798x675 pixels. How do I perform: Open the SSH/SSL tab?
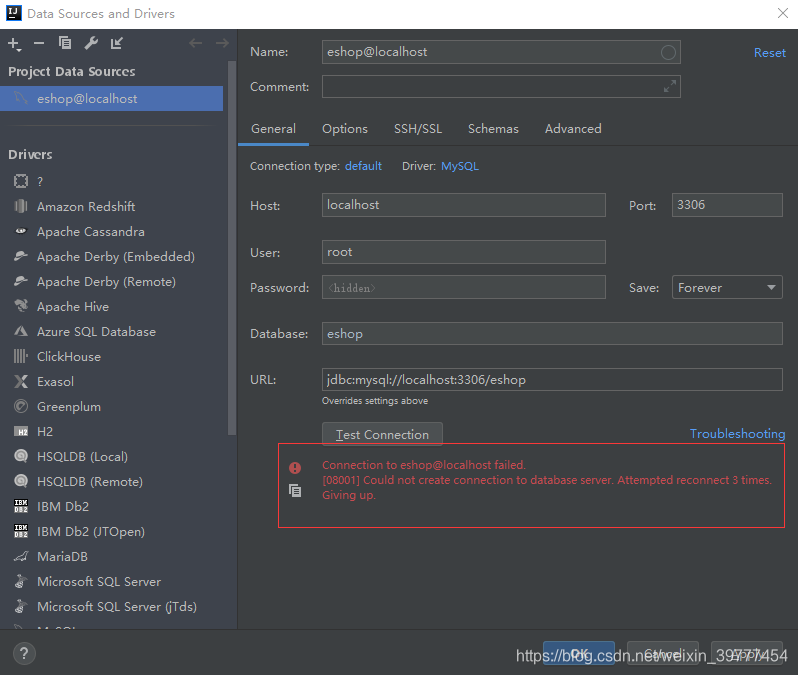click(x=418, y=129)
